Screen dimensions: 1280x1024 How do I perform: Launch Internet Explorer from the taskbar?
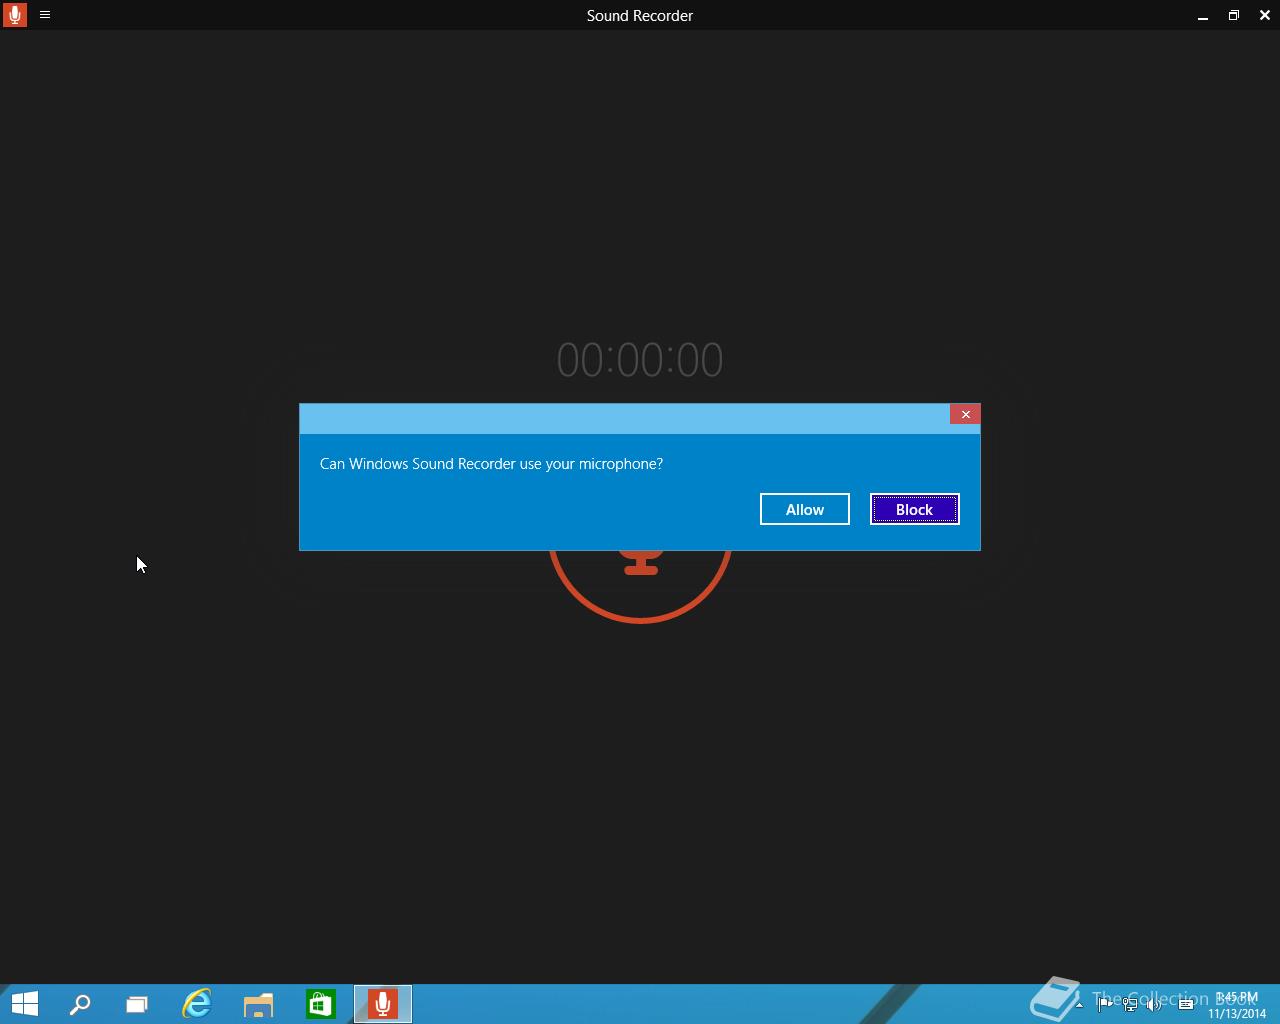point(197,1003)
